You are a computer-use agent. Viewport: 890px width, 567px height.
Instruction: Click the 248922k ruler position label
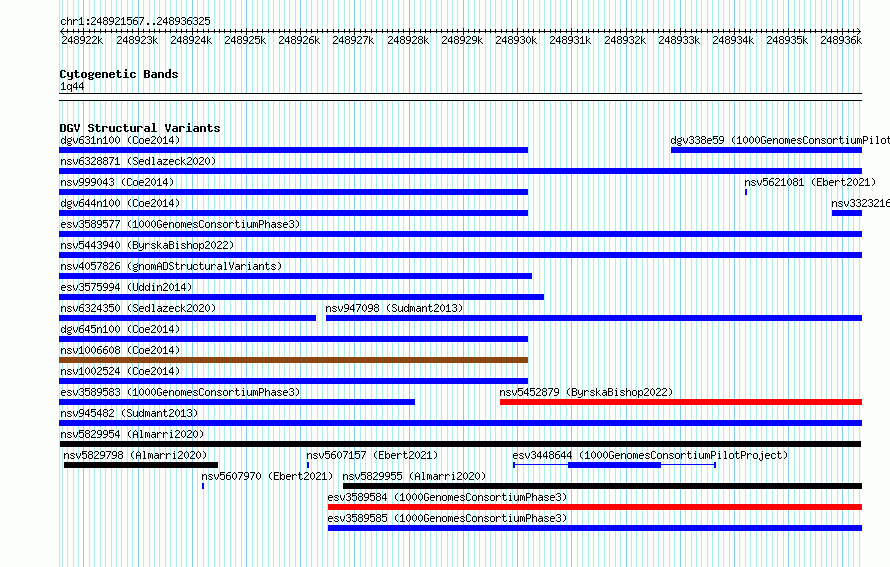point(82,40)
